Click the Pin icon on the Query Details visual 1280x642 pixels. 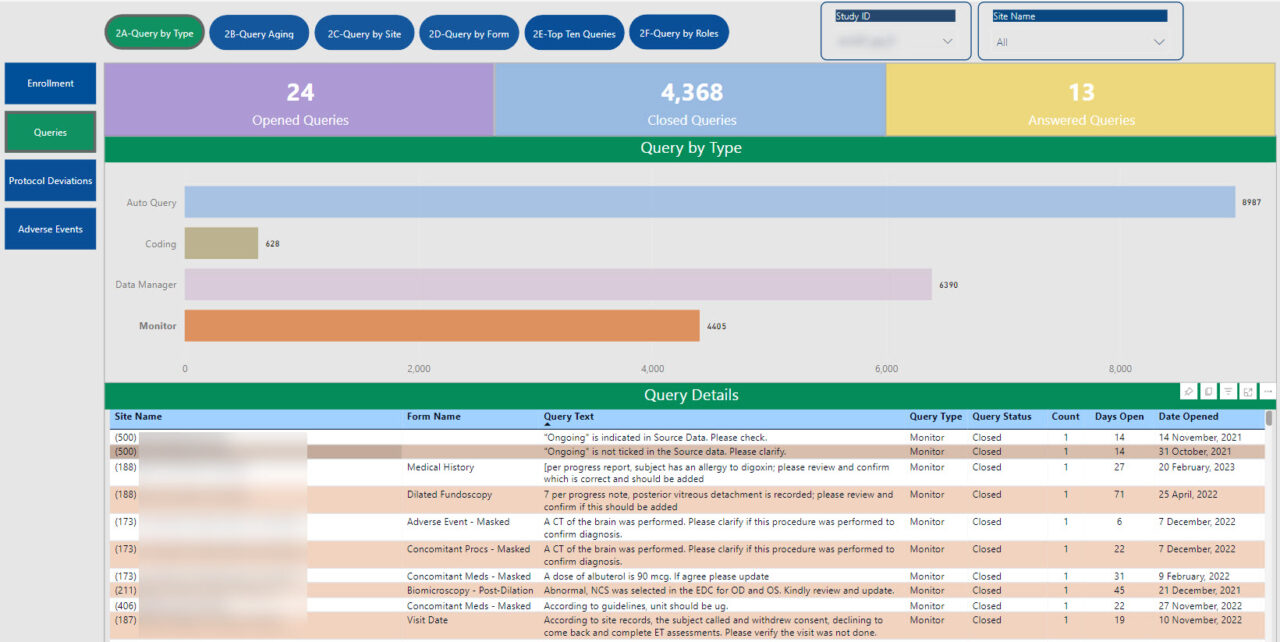[1189, 391]
